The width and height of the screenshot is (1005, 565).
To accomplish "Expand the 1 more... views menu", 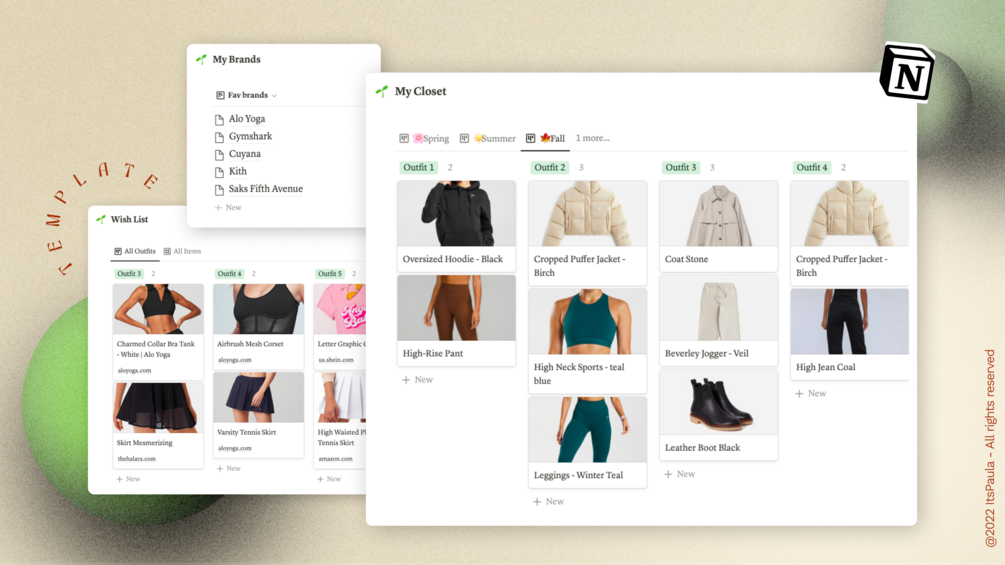I will [593, 138].
